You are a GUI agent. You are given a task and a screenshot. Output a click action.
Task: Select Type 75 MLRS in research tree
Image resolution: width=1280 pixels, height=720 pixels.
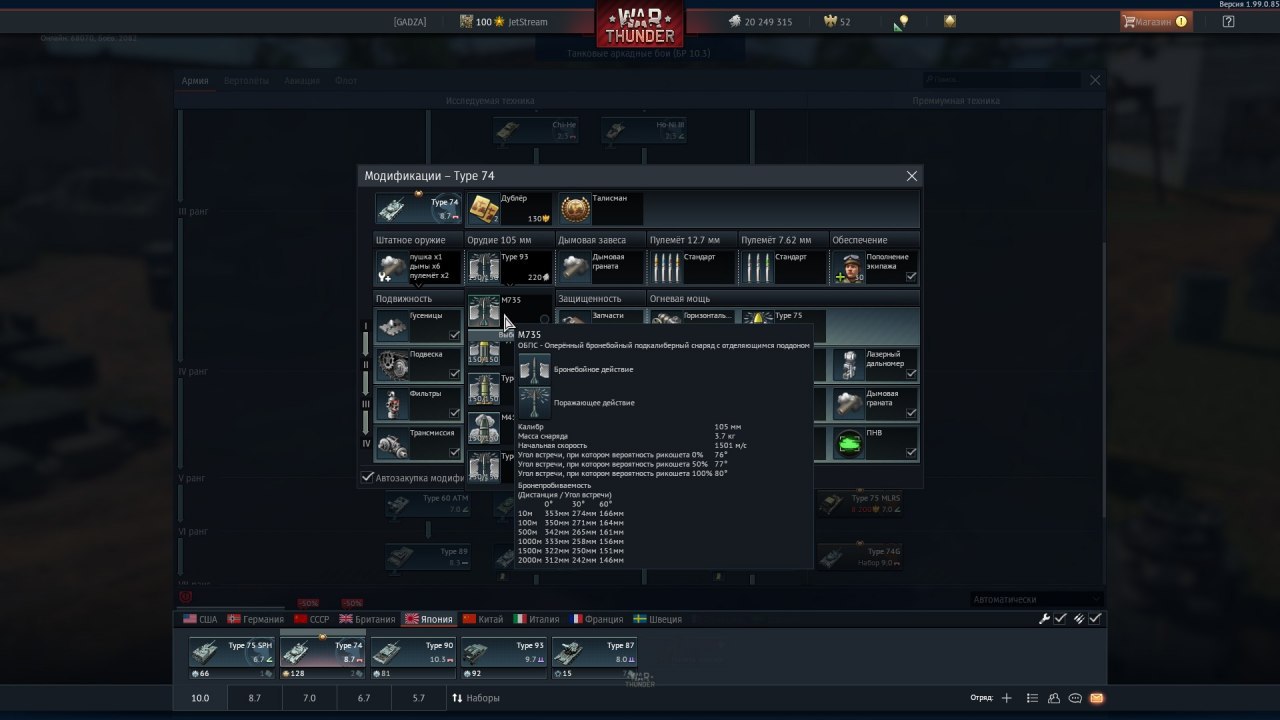click(x=861, y=503)
